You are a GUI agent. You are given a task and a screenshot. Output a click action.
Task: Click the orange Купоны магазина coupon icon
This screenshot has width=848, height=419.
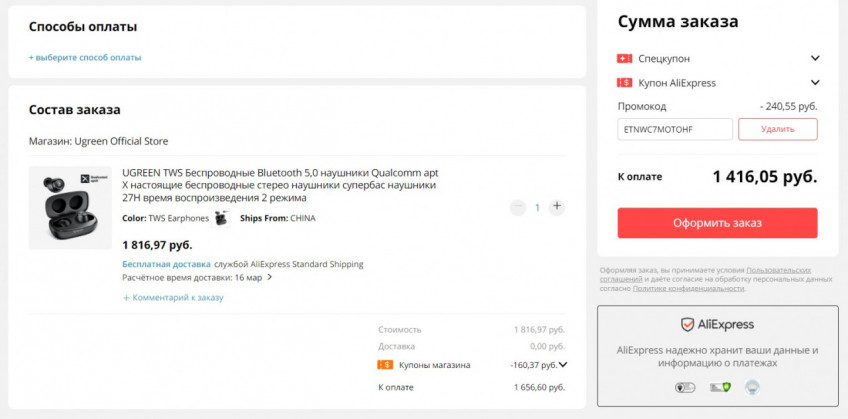tap(385, 365)
